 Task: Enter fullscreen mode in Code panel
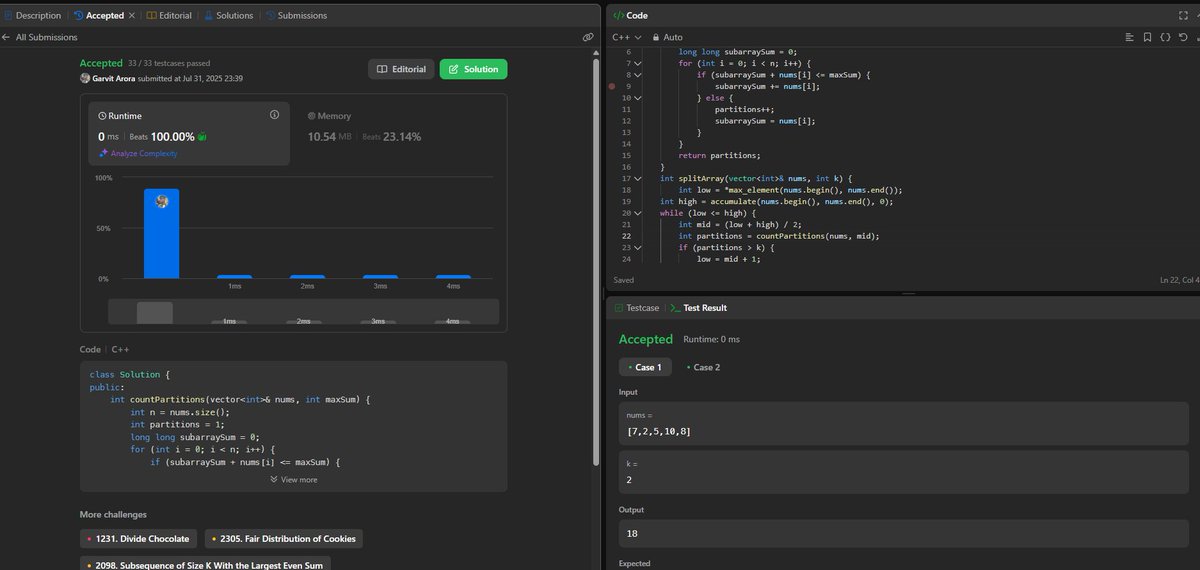[1183, 16]
